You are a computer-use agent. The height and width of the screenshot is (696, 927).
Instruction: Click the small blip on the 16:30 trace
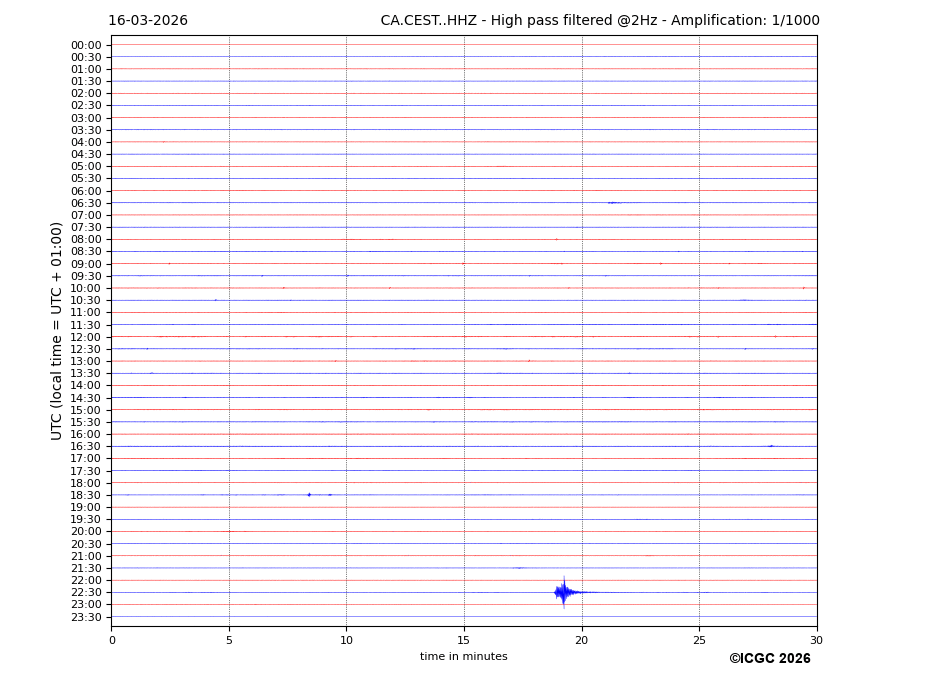pos(771,446)
